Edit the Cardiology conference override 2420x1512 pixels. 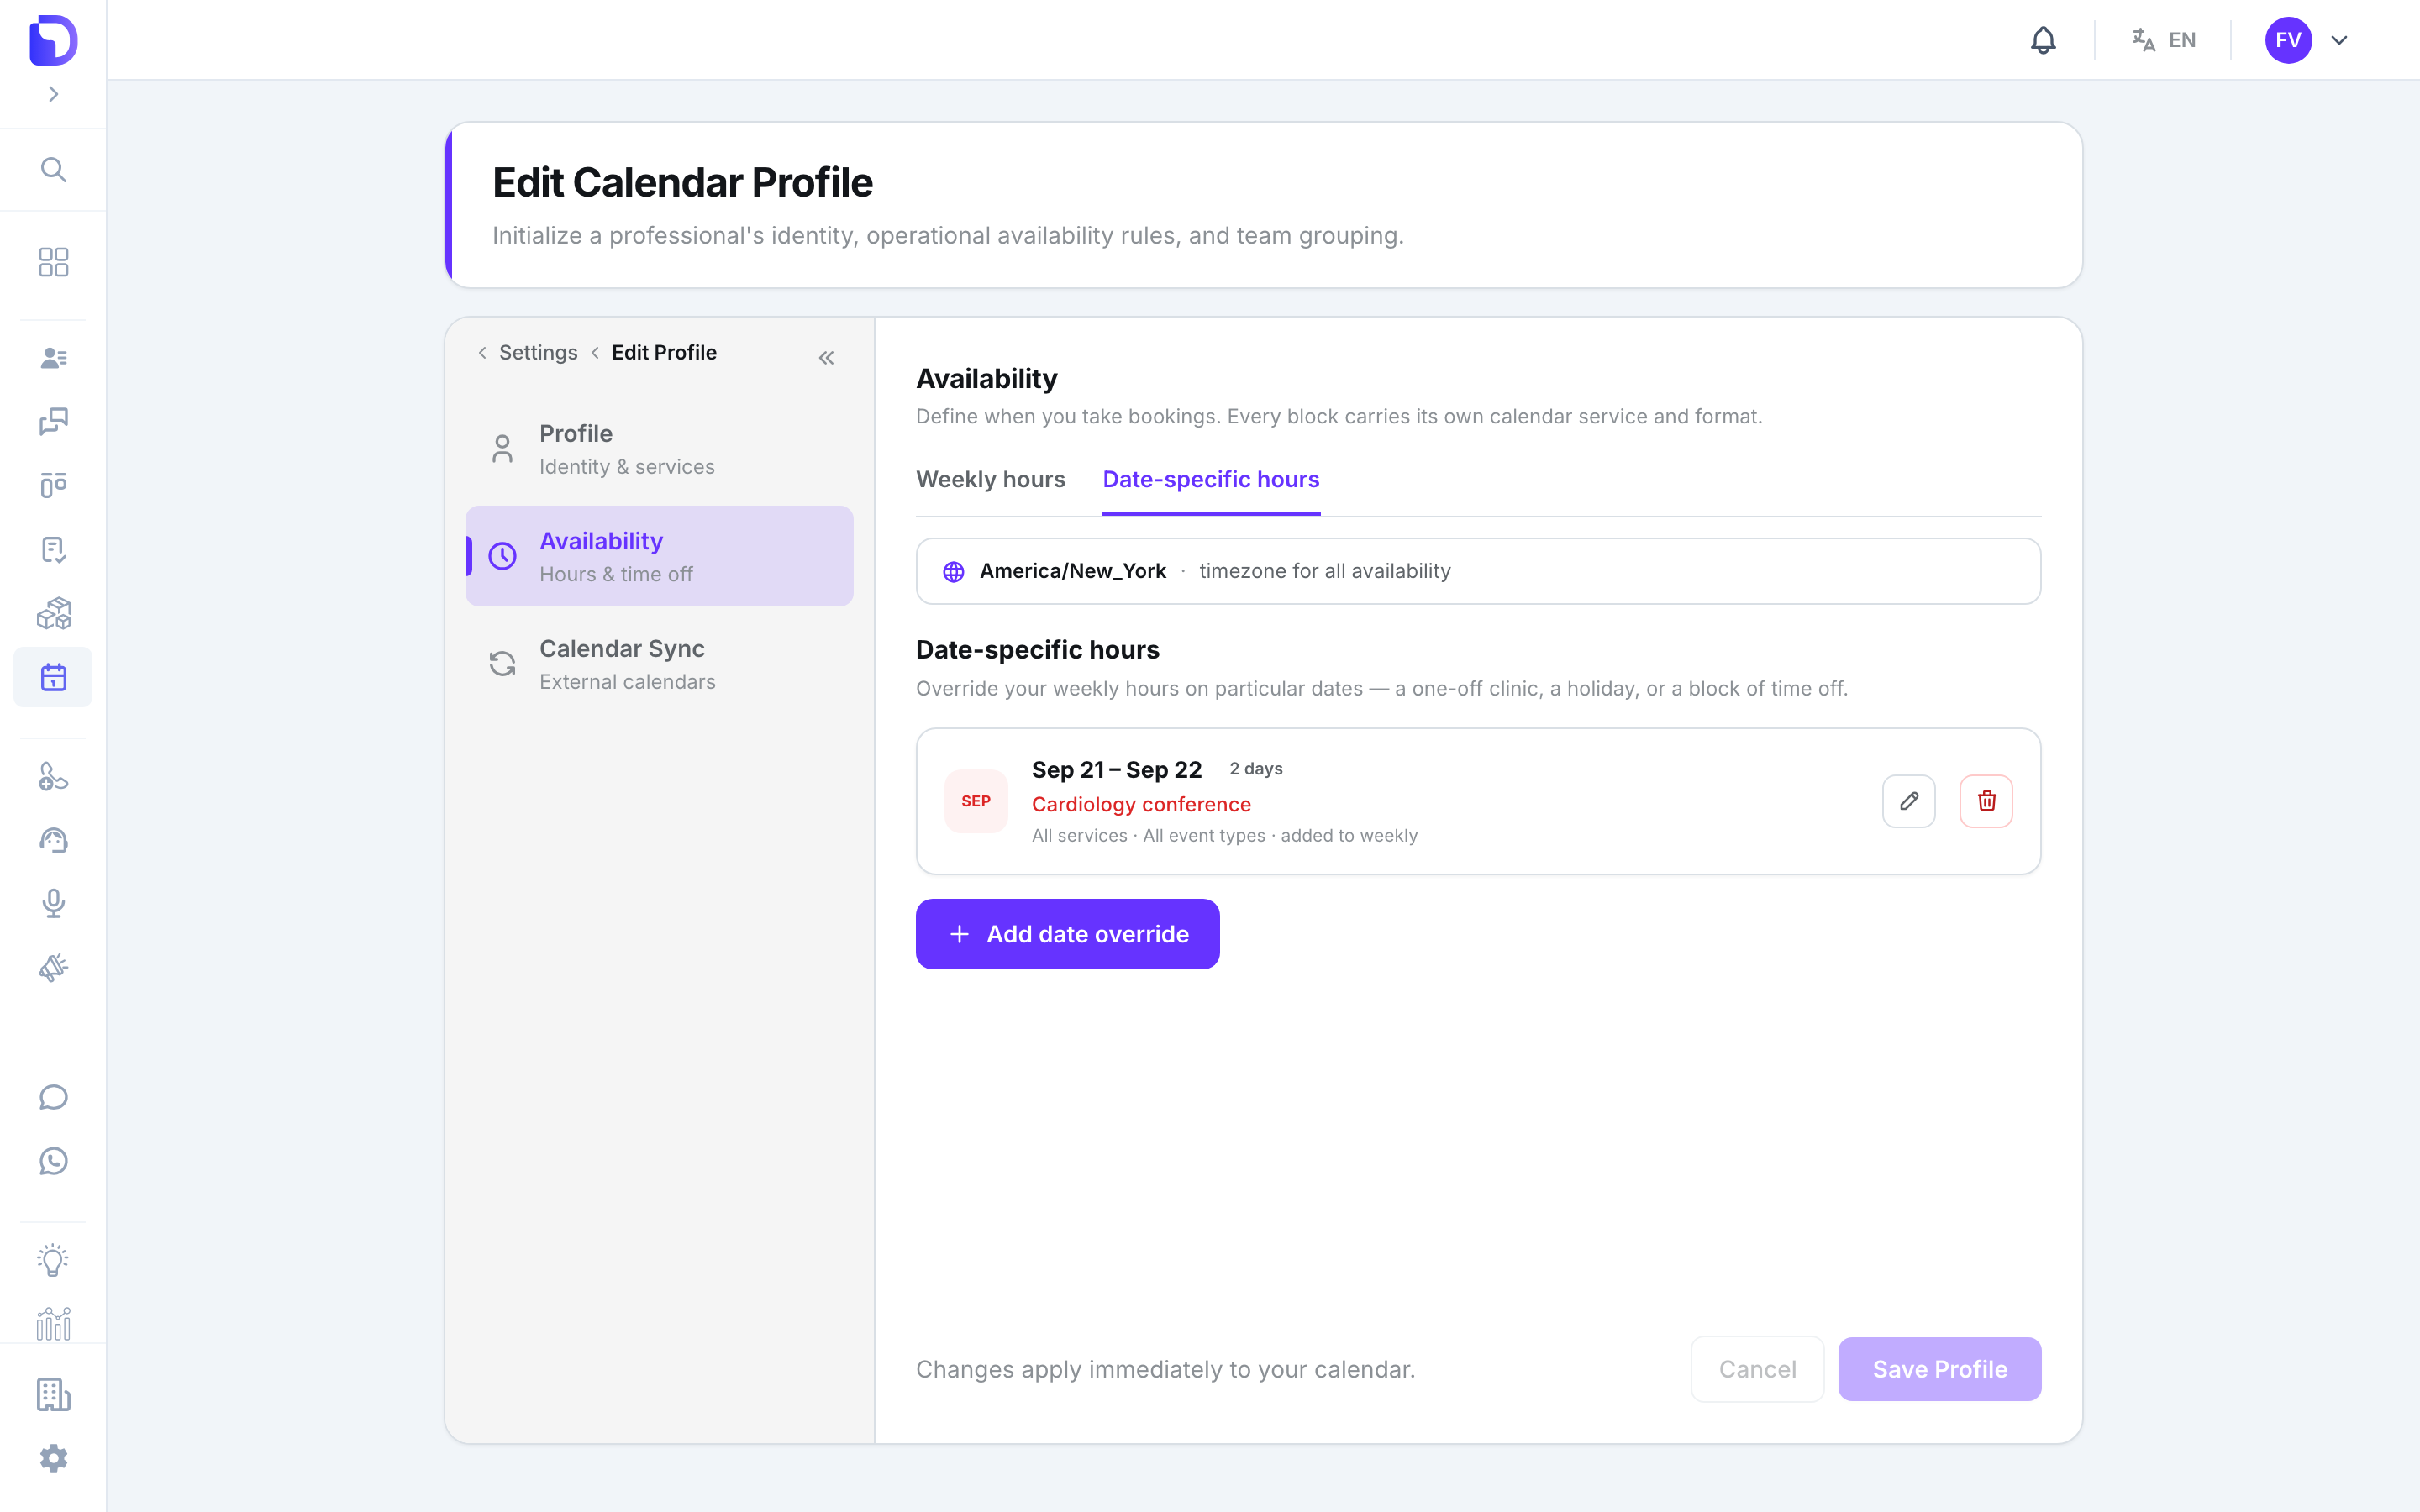coord(1908,801)
